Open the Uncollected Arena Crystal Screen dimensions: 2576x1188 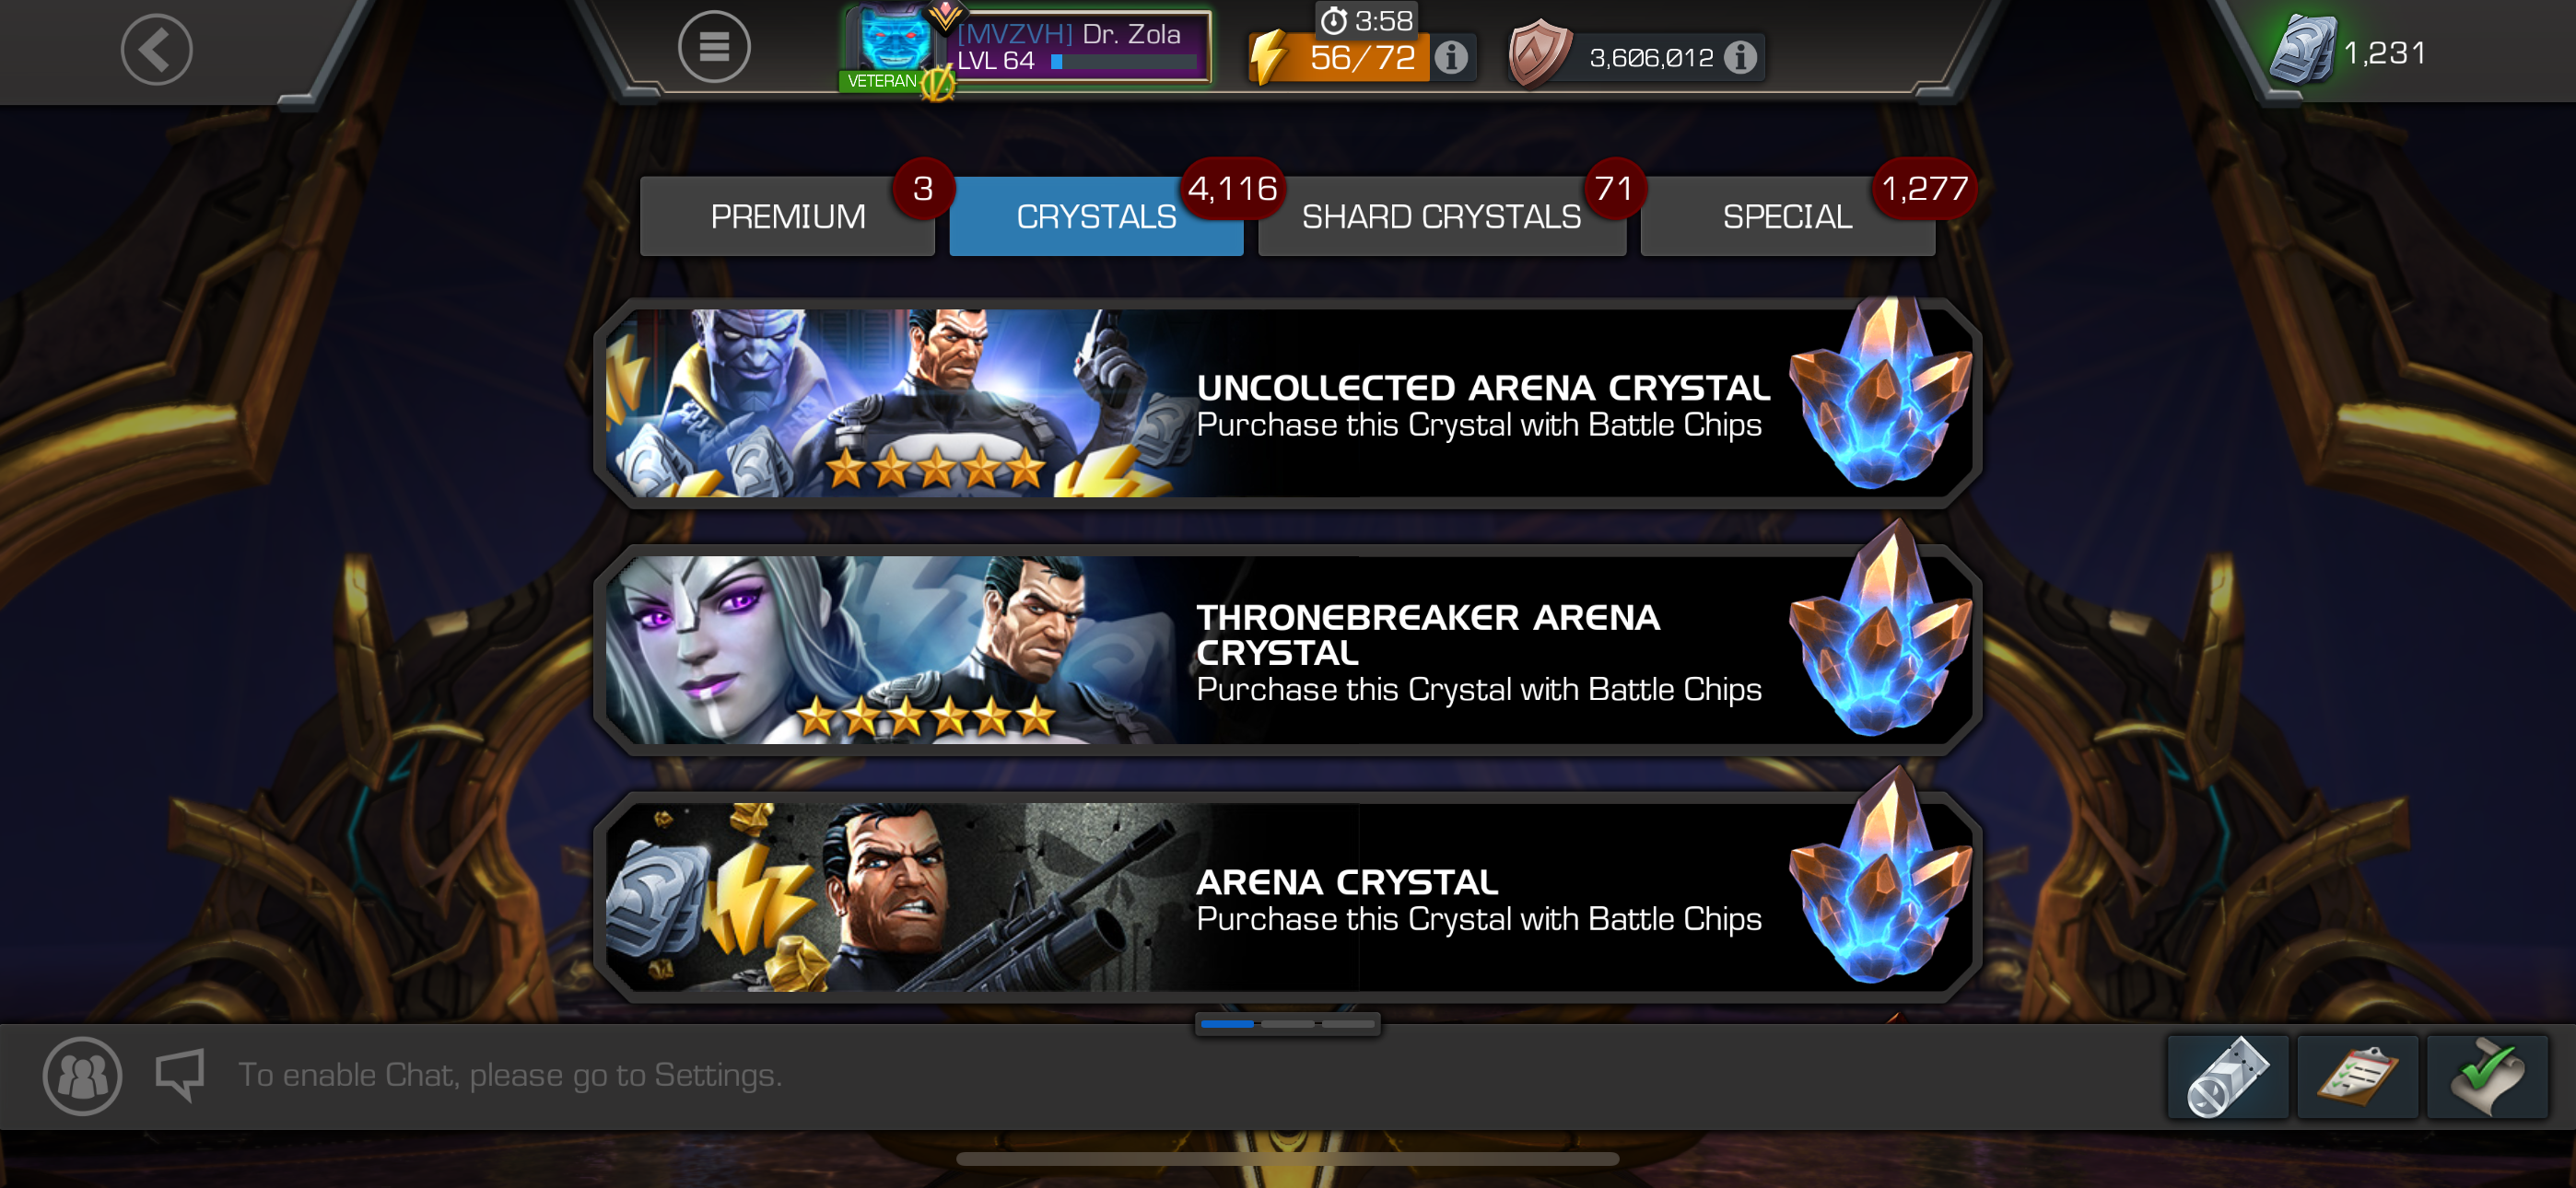[1288, 402]
